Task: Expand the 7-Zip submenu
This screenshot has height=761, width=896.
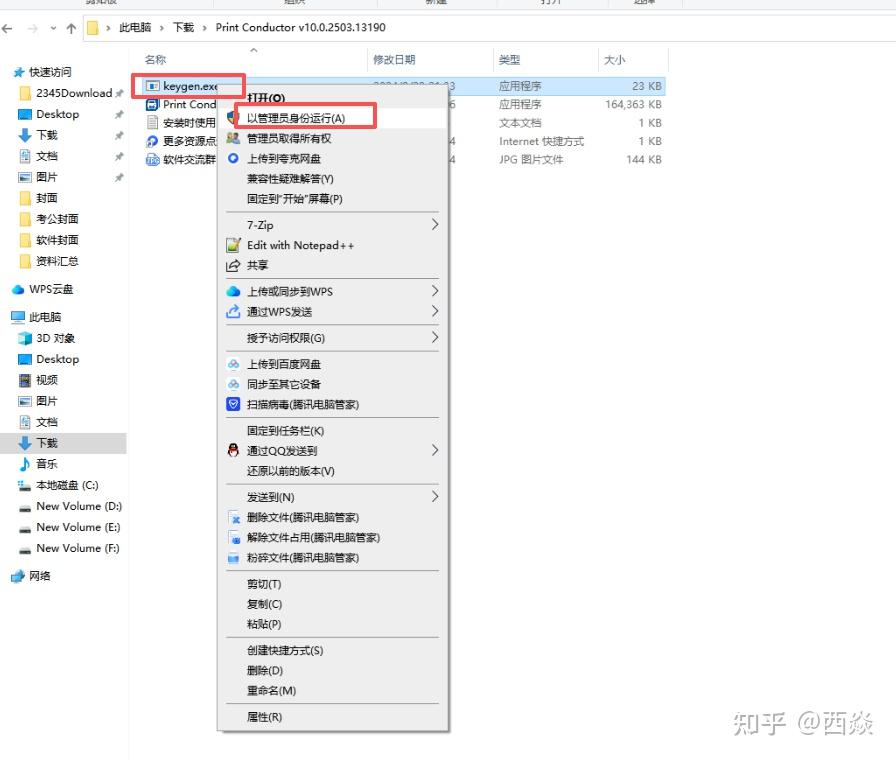Action: click(333, 225)
